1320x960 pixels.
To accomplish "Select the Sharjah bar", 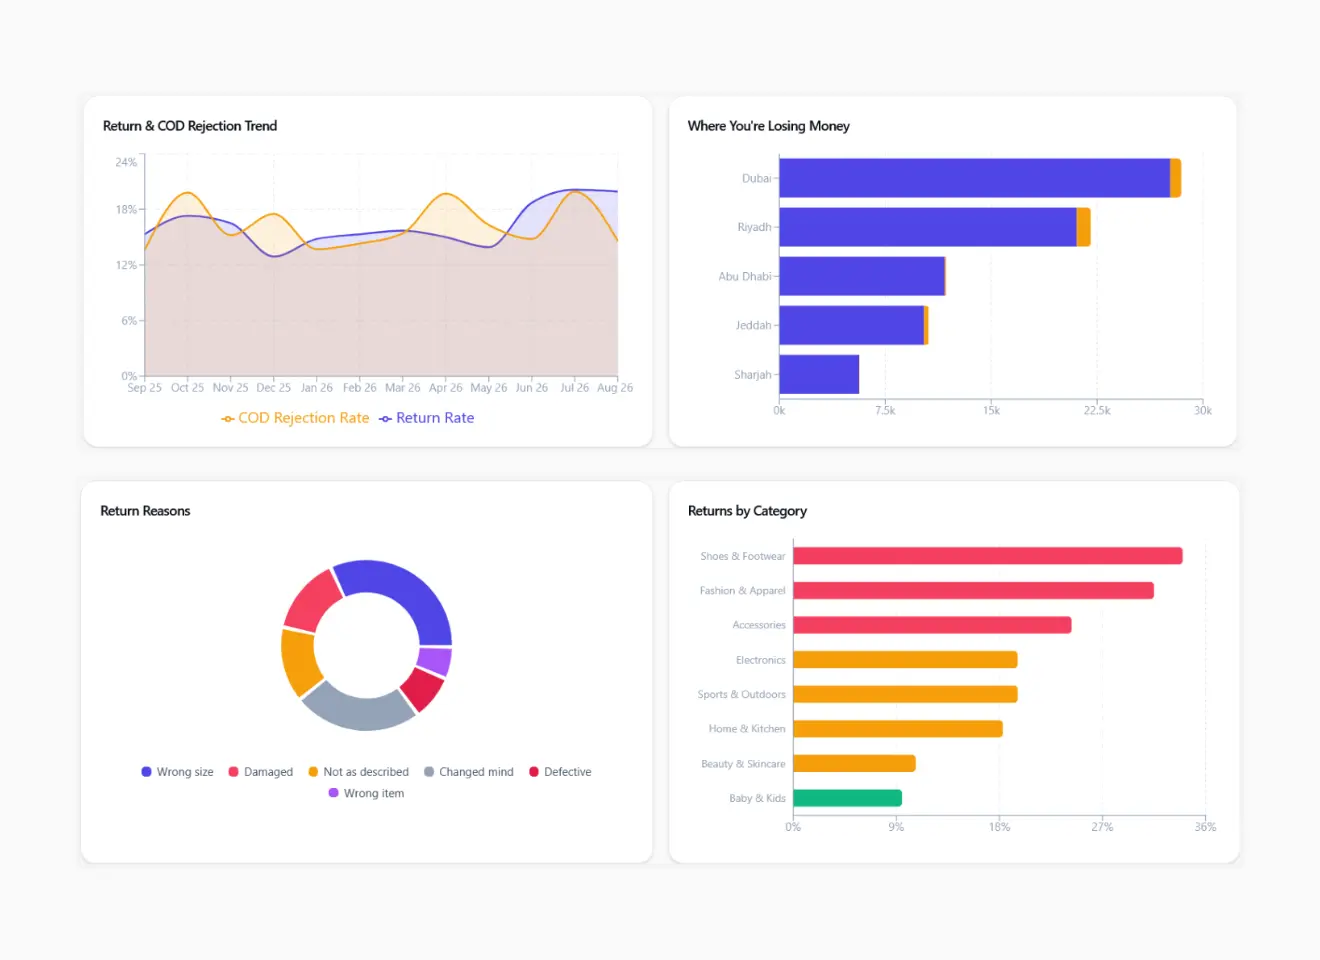I will [819, 374].
